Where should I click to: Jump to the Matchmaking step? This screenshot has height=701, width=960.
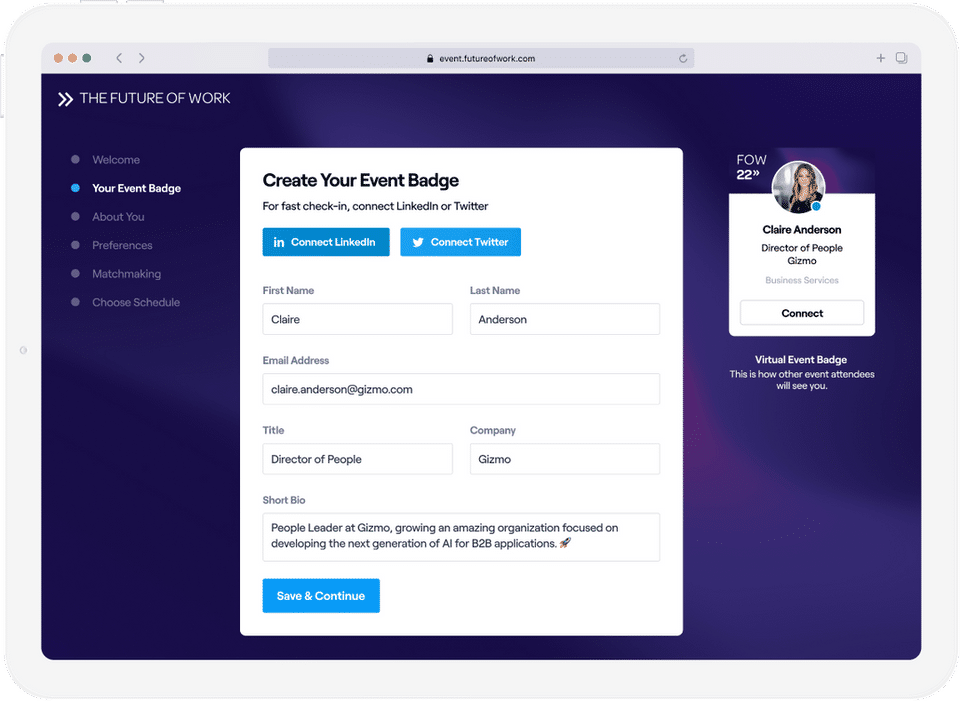tap(126, 274)
